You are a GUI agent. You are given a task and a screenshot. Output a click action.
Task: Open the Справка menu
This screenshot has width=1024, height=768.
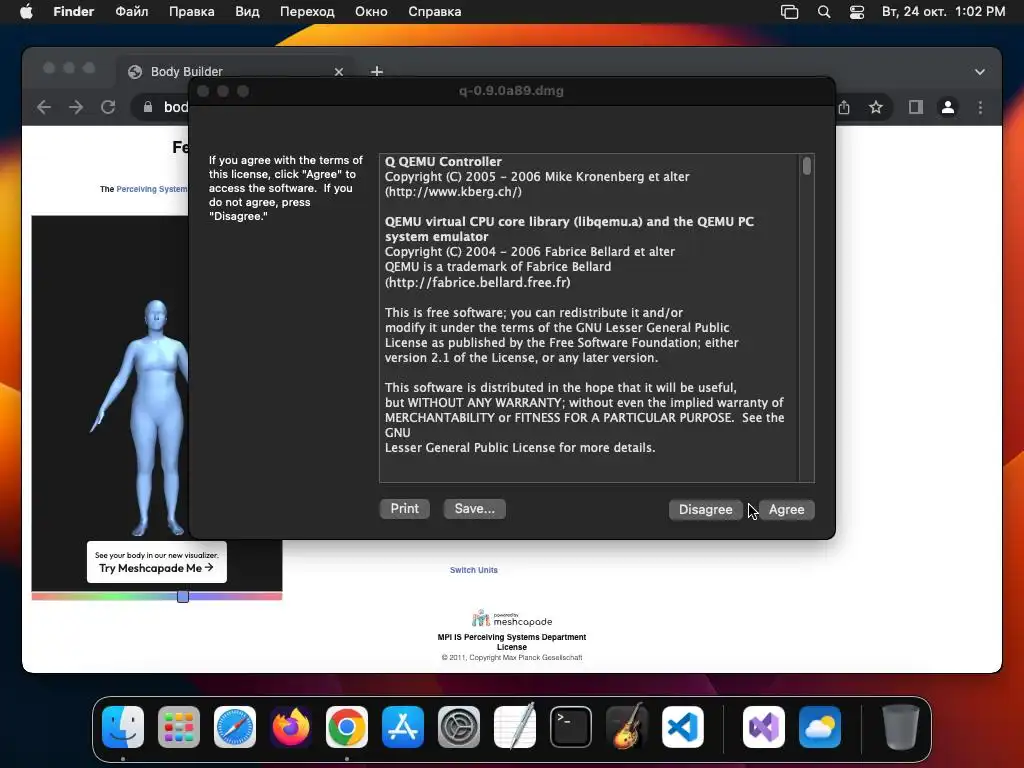click(434, 12)
